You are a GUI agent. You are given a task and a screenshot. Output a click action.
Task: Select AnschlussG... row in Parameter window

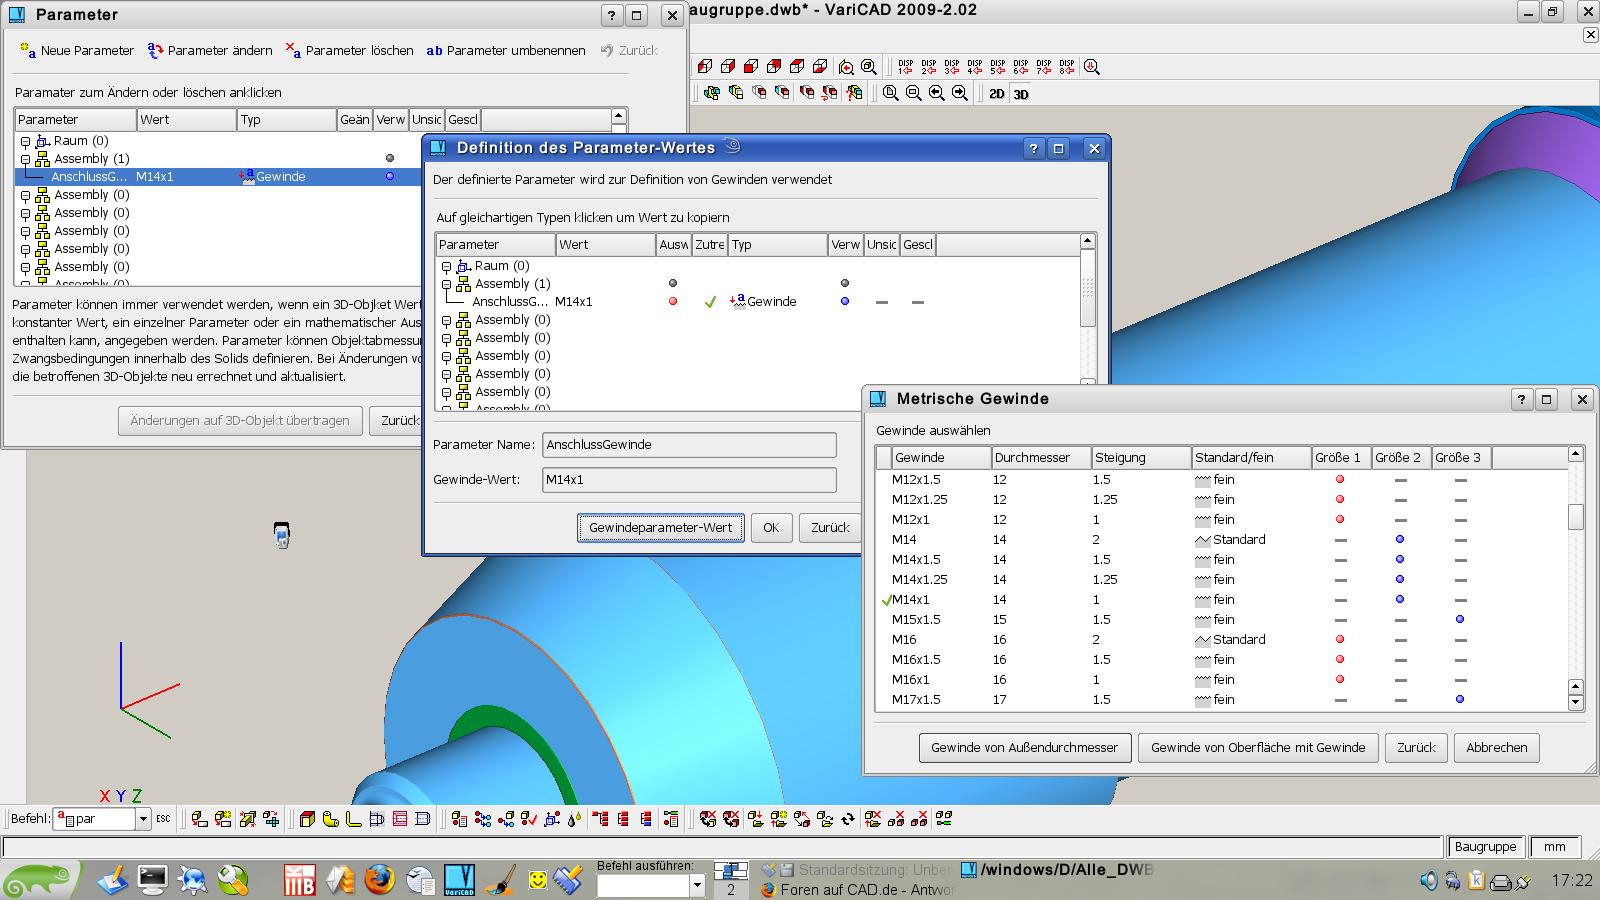(x=218, y=177)
